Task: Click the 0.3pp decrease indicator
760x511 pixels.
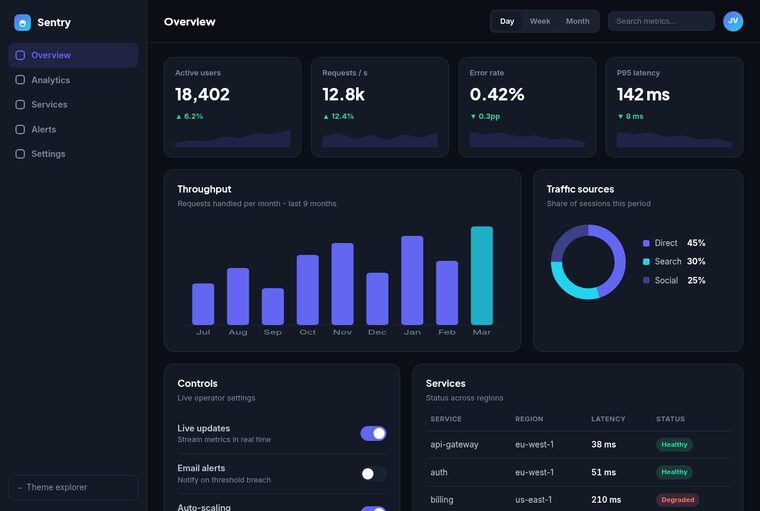Action: coord(485,116)
